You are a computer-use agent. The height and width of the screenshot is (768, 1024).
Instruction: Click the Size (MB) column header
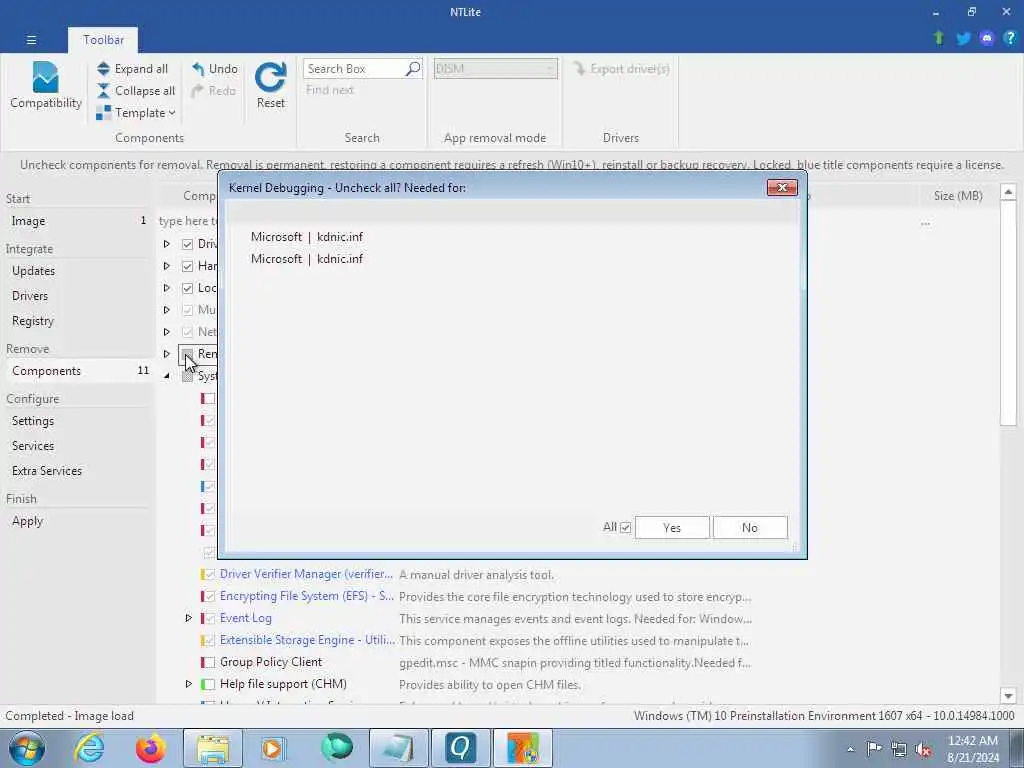tap(958, 195)
